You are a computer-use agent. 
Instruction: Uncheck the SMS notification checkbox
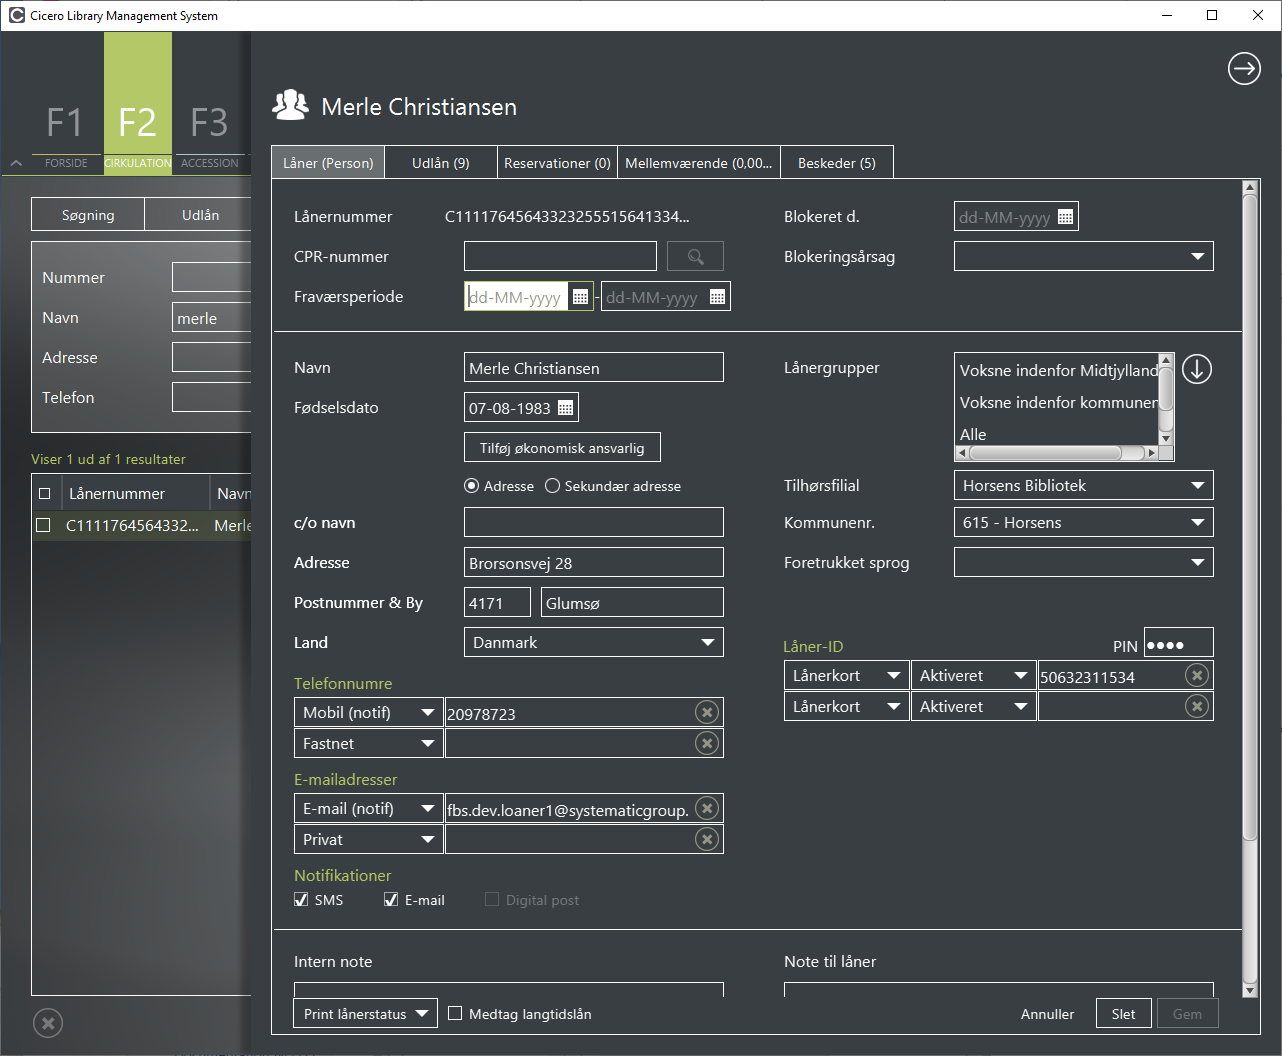(301, 900)
